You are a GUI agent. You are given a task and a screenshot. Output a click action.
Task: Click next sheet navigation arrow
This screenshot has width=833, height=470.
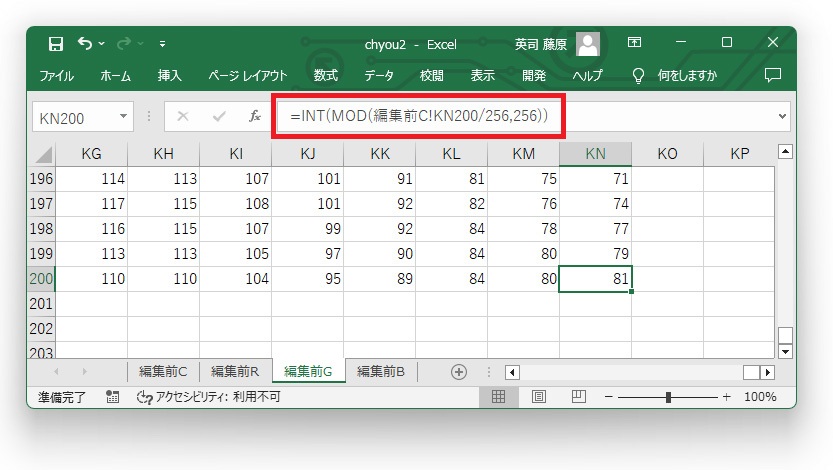coord(84,372)
